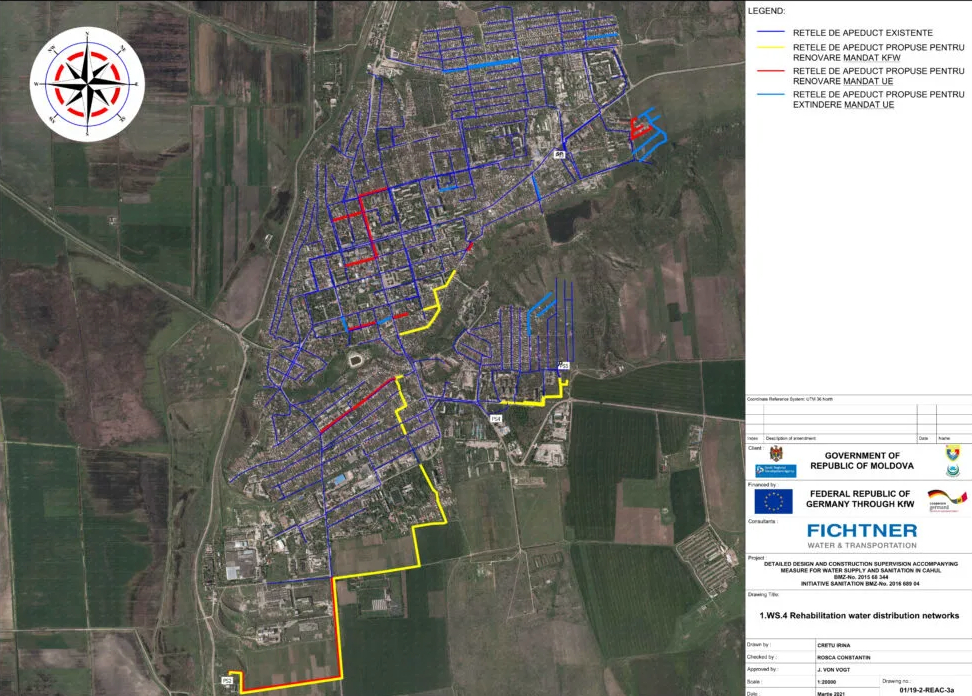This screenshot has width=972, height=696.
Task: Click the PS4 pump station label
Action: [495, 418]
